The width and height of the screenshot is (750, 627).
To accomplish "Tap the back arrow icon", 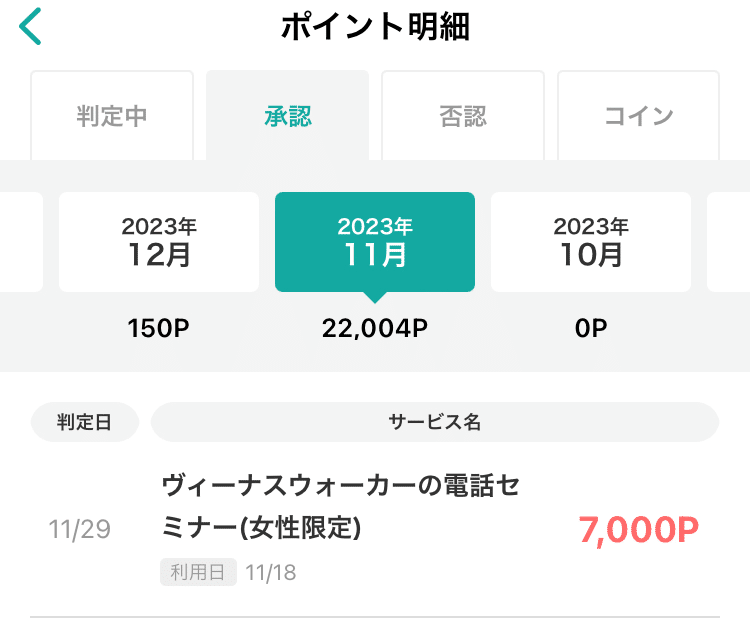I will click(31, 27).
